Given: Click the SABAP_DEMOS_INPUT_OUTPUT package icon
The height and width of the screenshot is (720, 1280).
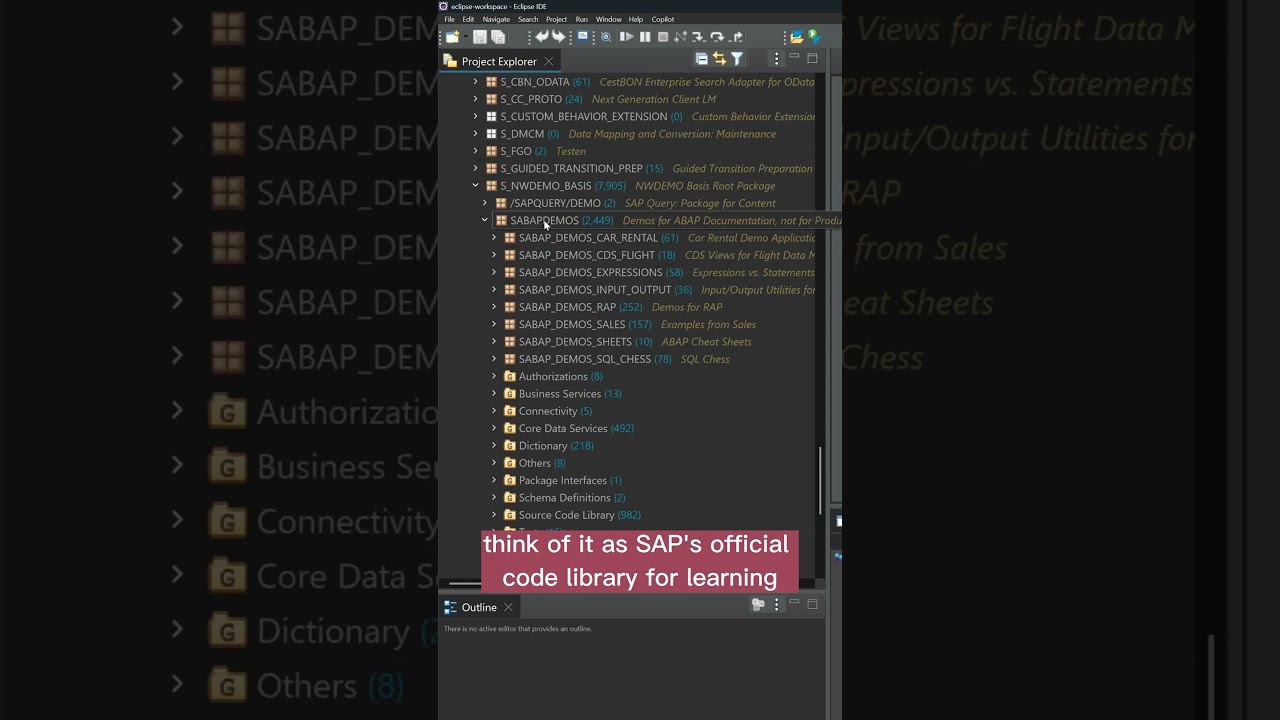Looking at the screenshot, I should click(x=510, y=290).
